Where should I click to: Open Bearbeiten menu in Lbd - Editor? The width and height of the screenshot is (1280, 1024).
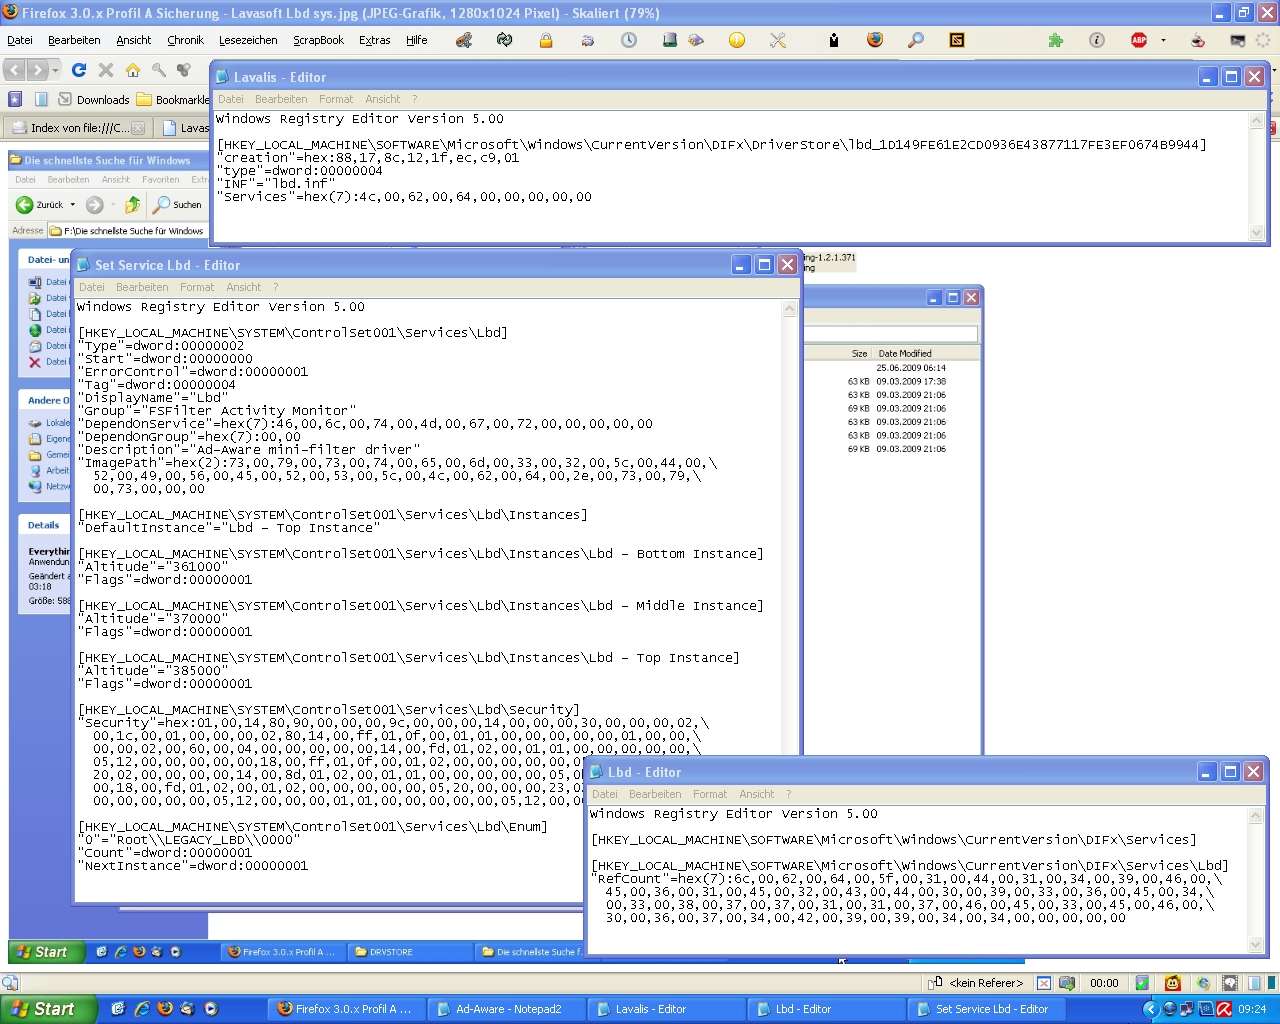click(x=655, y=794)
